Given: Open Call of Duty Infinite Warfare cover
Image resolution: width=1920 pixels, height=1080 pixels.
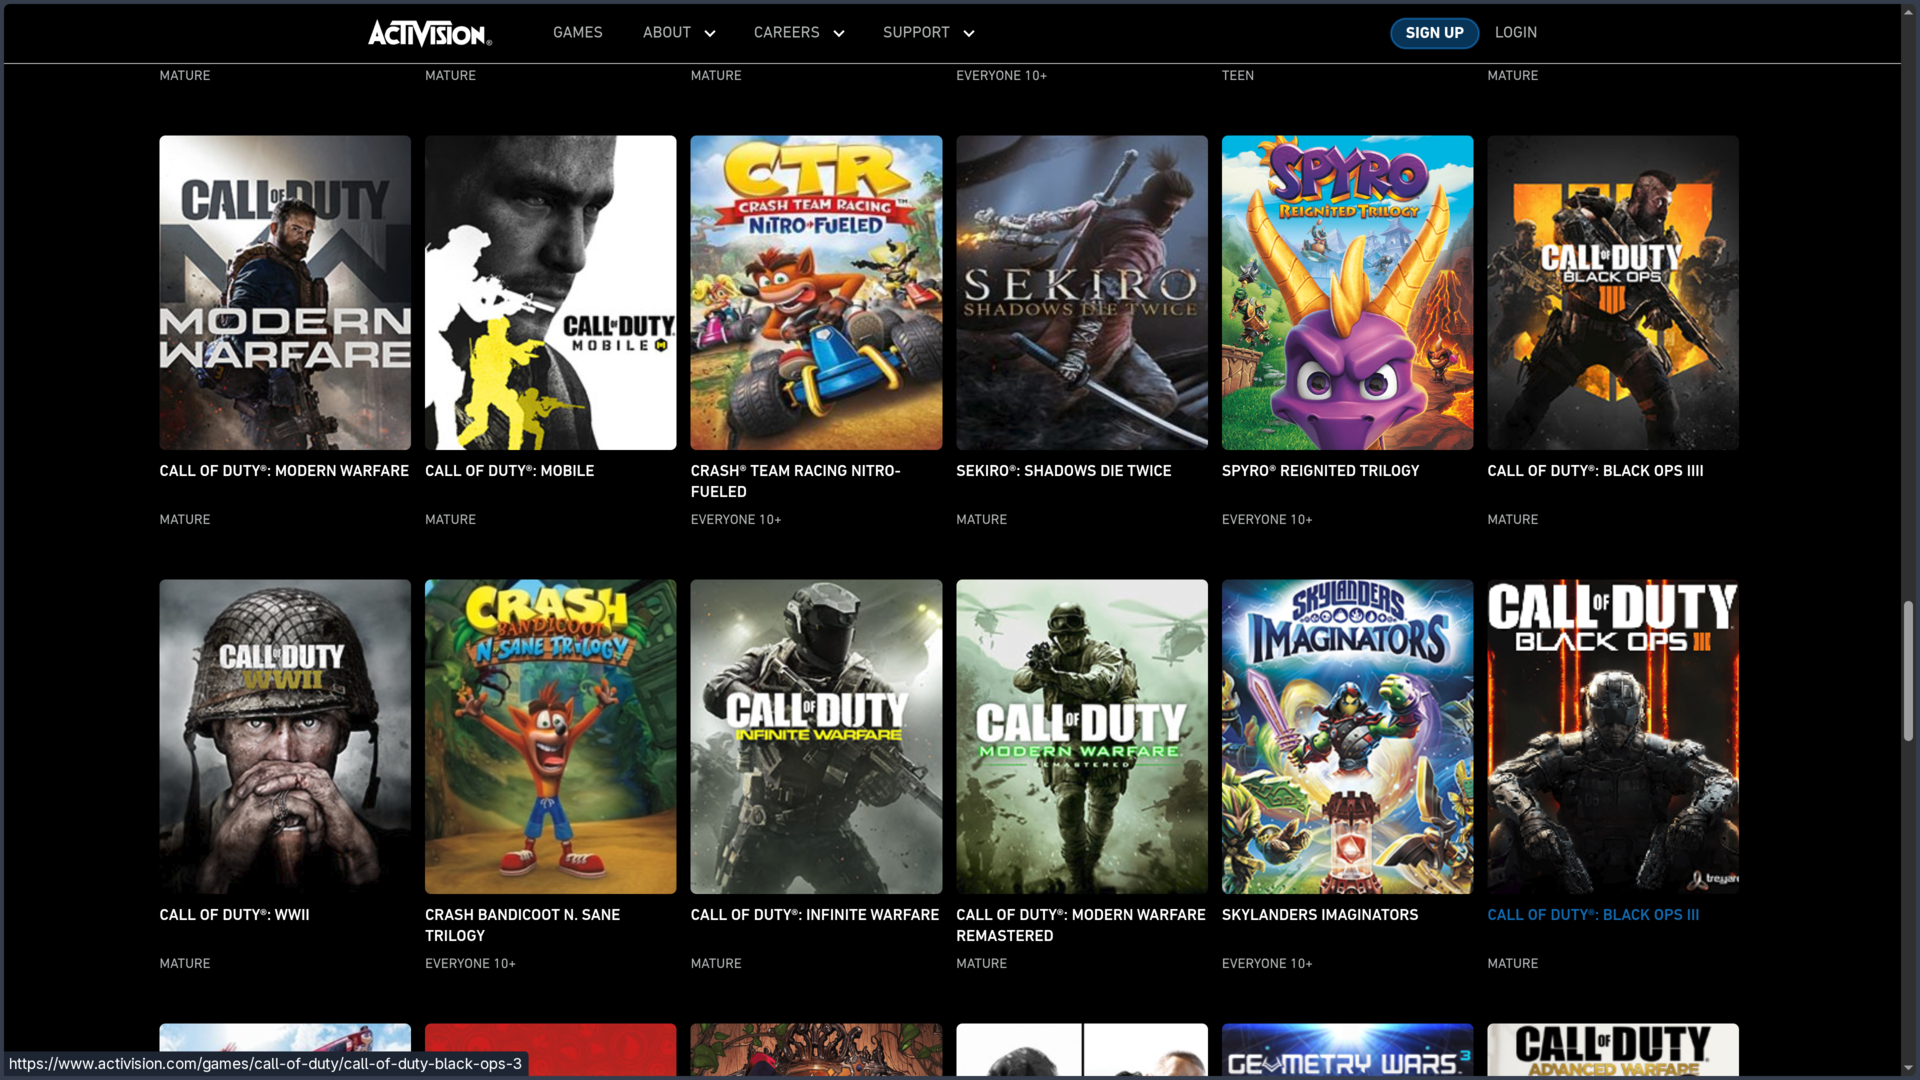Looking at the screenshot, I should [816, 737].
